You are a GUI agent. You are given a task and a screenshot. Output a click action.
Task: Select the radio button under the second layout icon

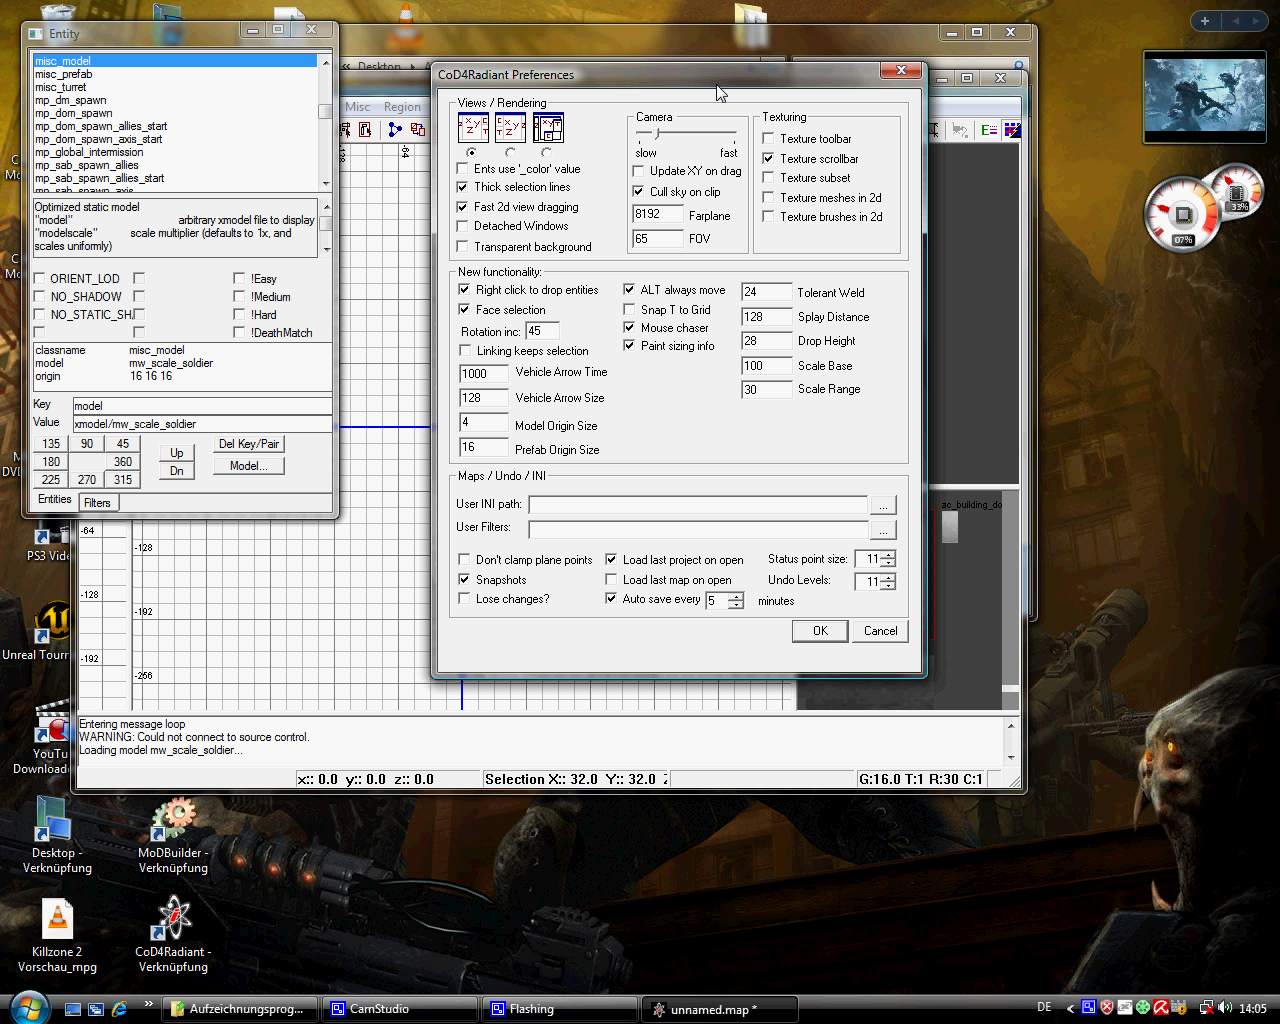point(510,153)
